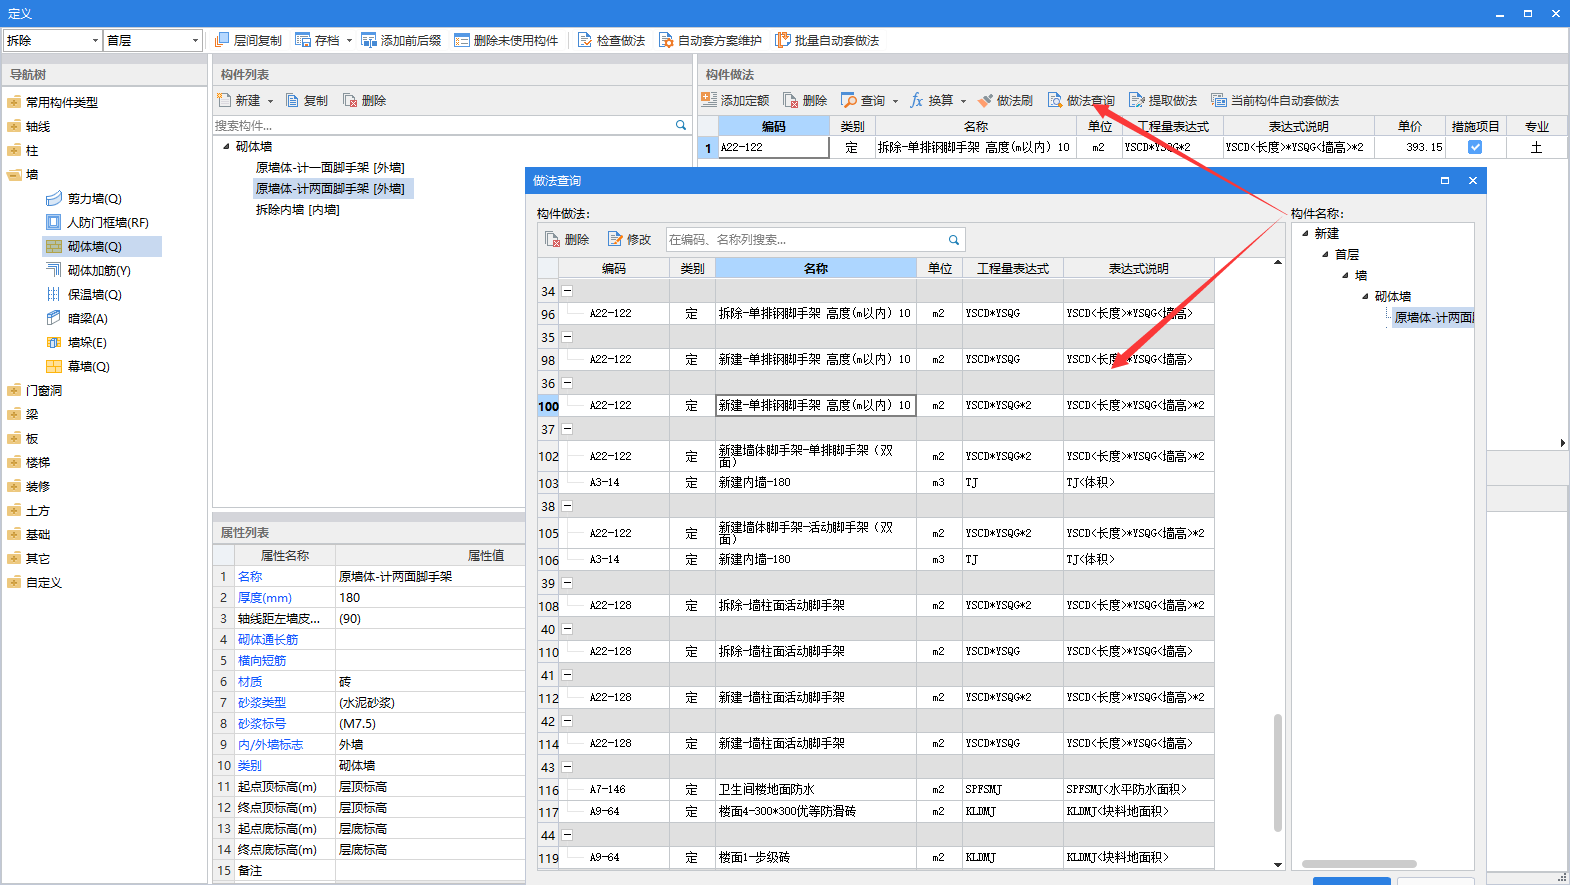
Task: Open the 查询 dropdown arrow
Action: pyautogui.click(x=895, y=101)
